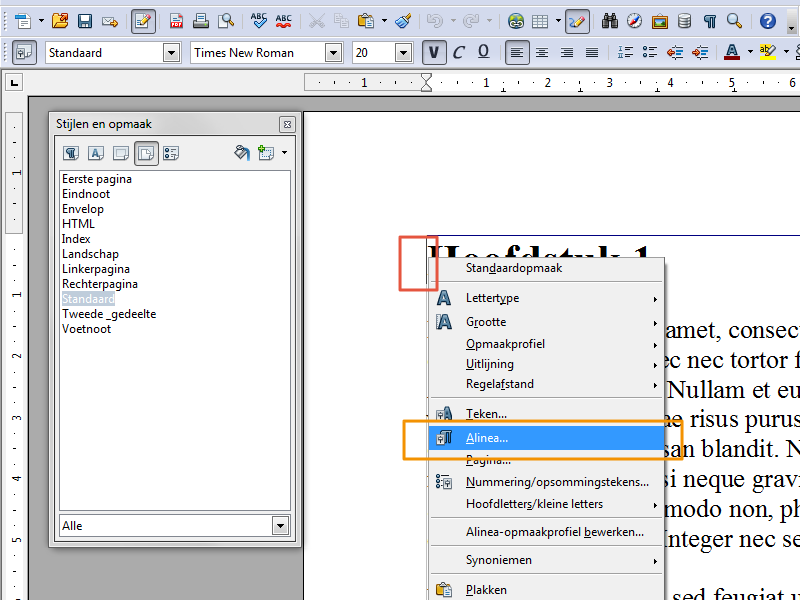Viewport: 800px width, 600px height.
Task: Open the Gallery picture icon
Action: [660, 21]
